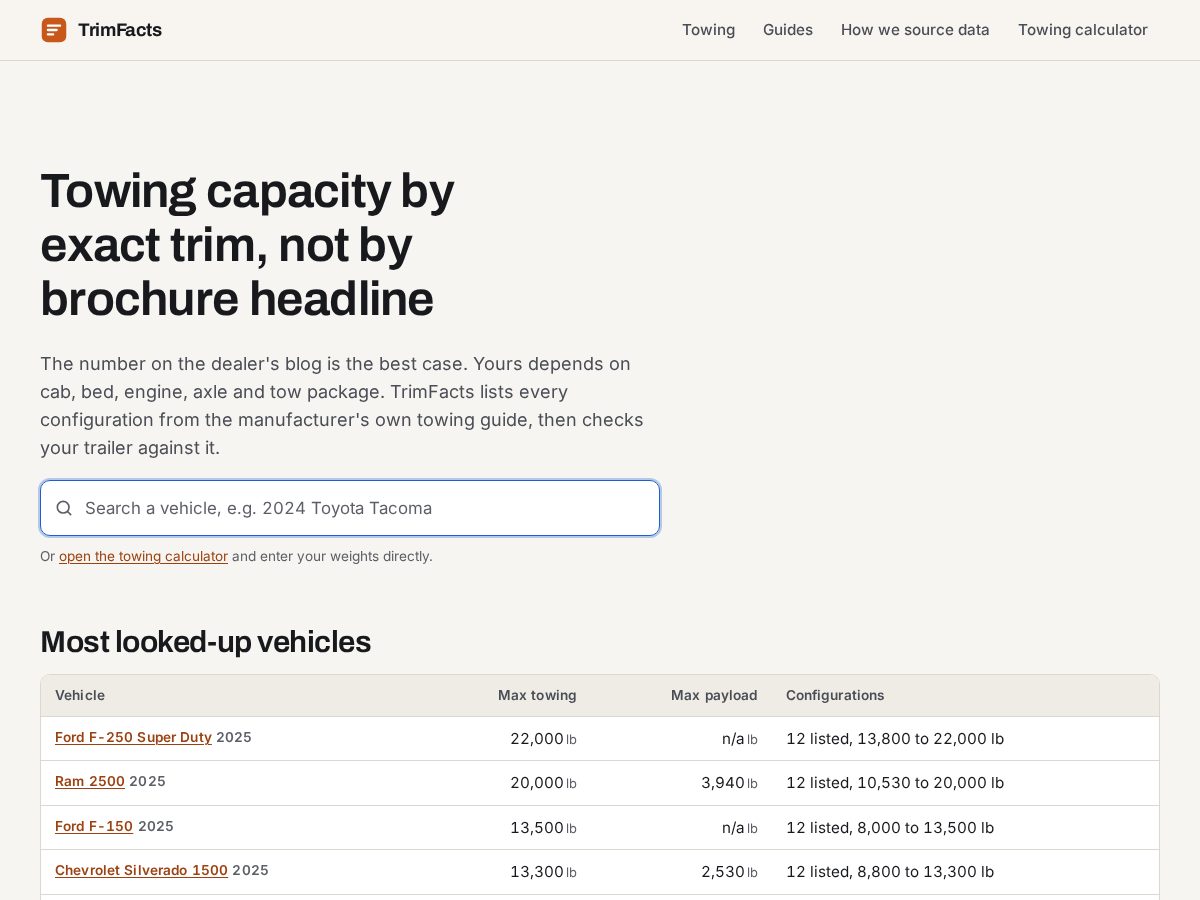Open the Ford F-250 Super Duty link
Viewport: 1200px width, 900px height.
(133, 737)
